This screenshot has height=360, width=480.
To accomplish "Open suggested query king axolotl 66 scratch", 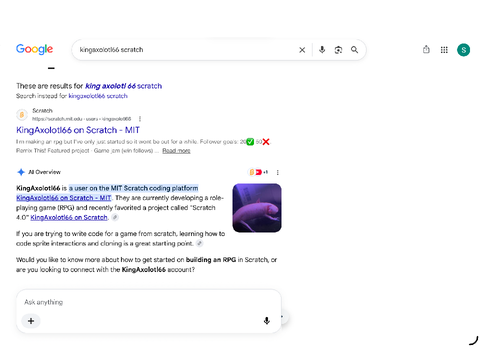I will 123,86.
